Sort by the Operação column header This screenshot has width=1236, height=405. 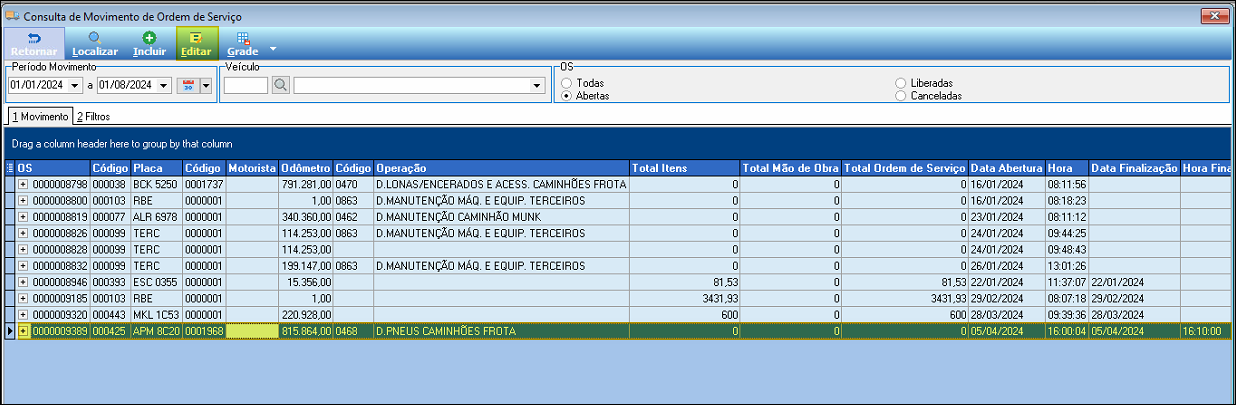pos(501,168)
